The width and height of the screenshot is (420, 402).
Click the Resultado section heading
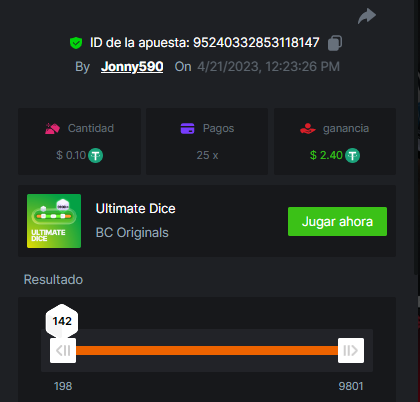coord(53,280)
